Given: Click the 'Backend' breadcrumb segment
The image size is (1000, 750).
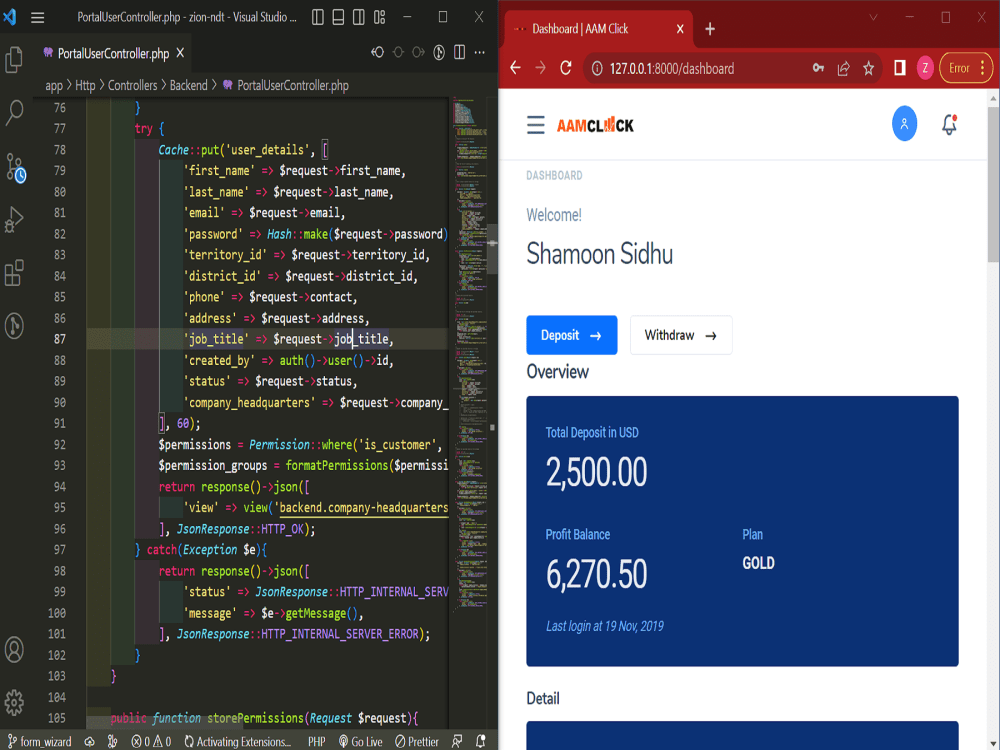Looking at the screenshot, I should point(188,85).
